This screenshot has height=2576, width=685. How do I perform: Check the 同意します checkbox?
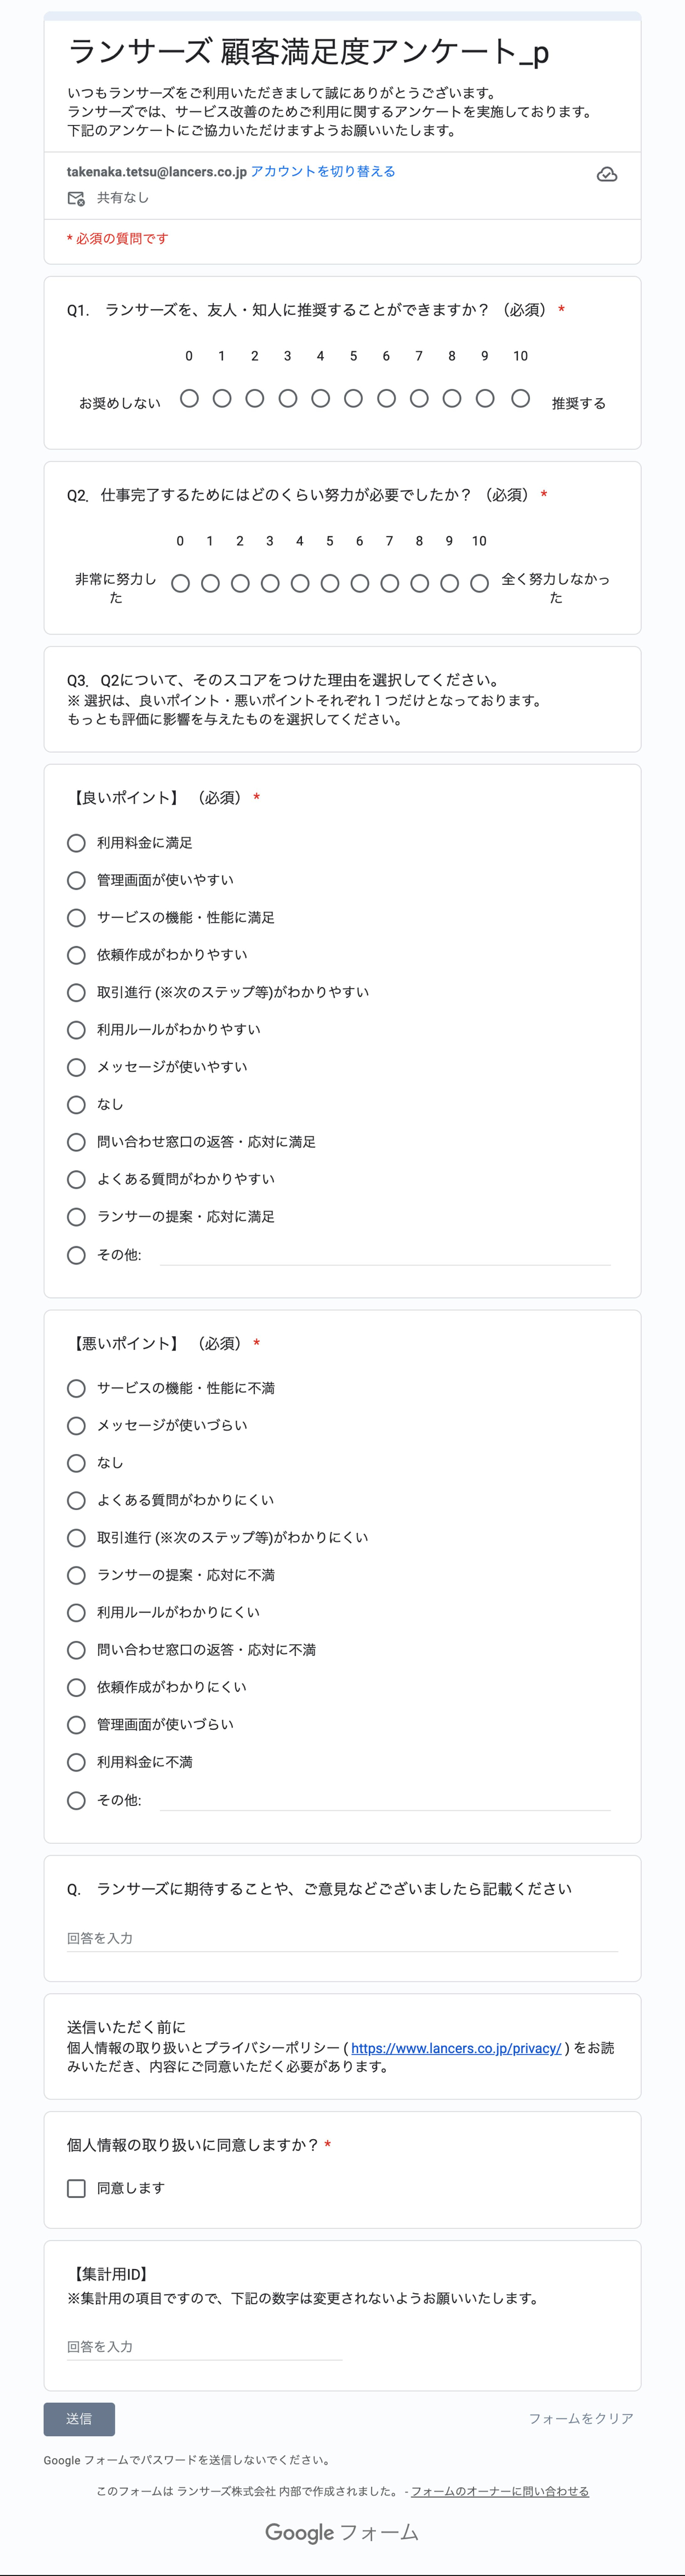[x=76, y=2189]
